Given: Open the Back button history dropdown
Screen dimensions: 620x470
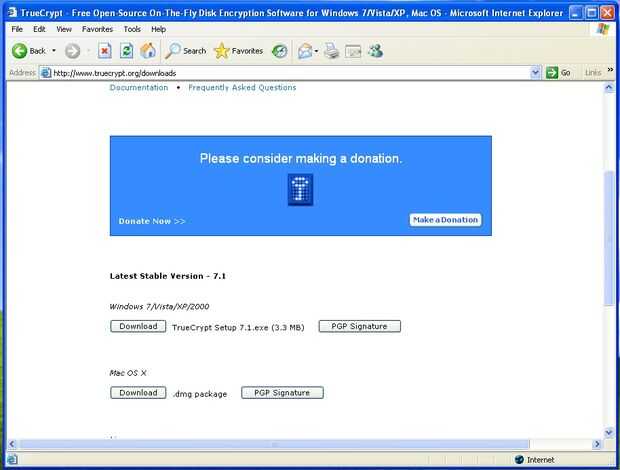Looking at the screenshot, I should [x=54, y=51].
